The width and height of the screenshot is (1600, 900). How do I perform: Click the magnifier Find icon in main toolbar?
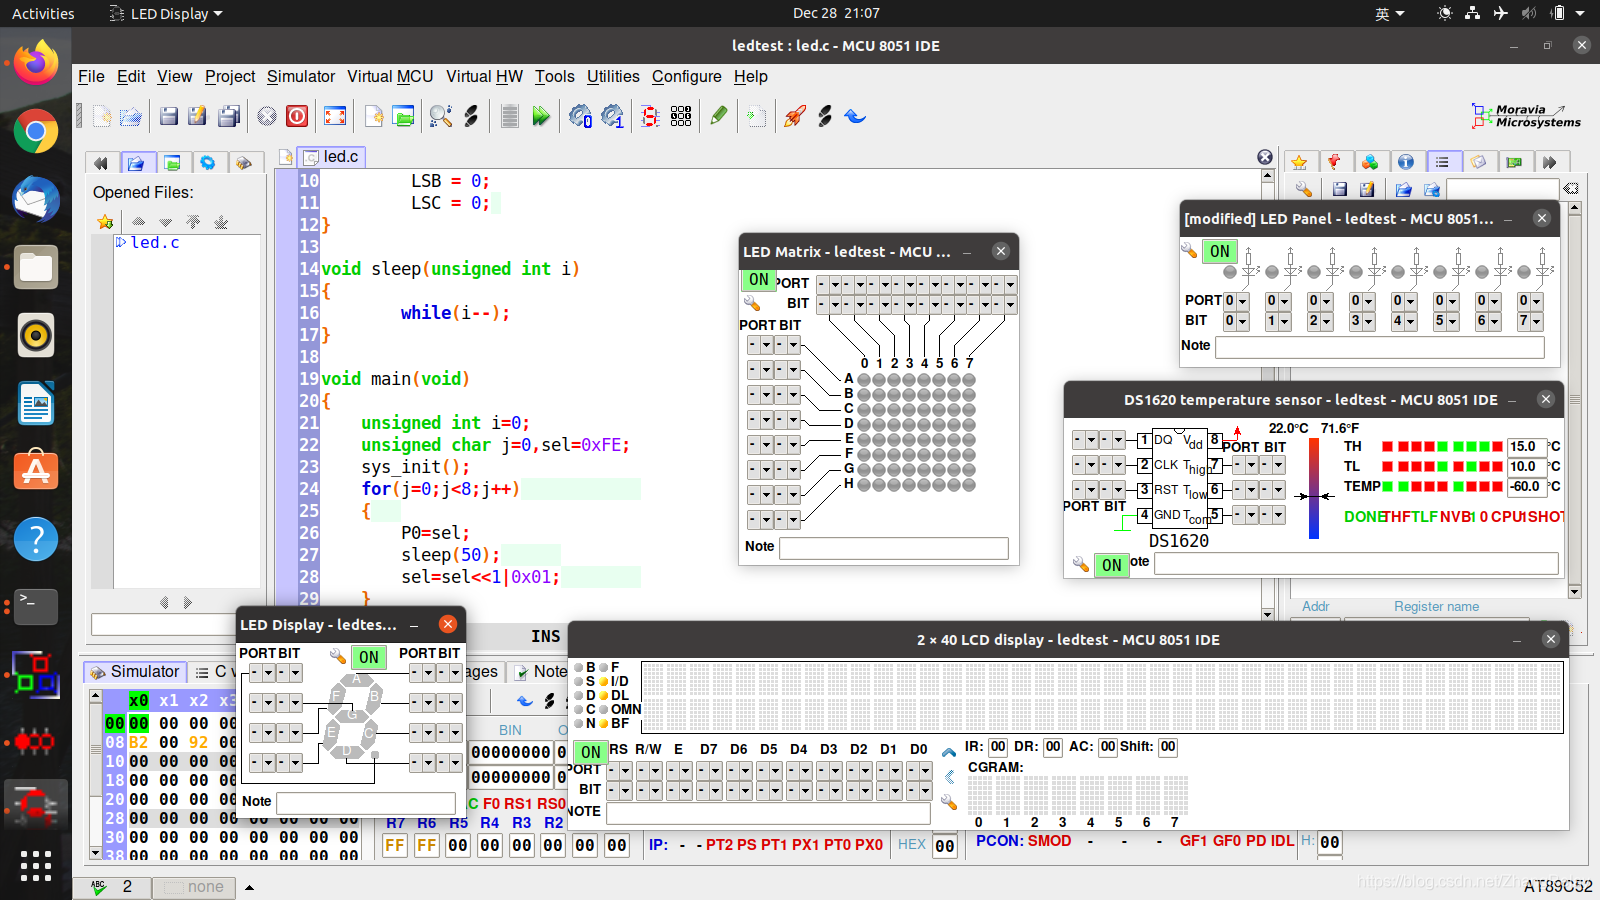440,116
